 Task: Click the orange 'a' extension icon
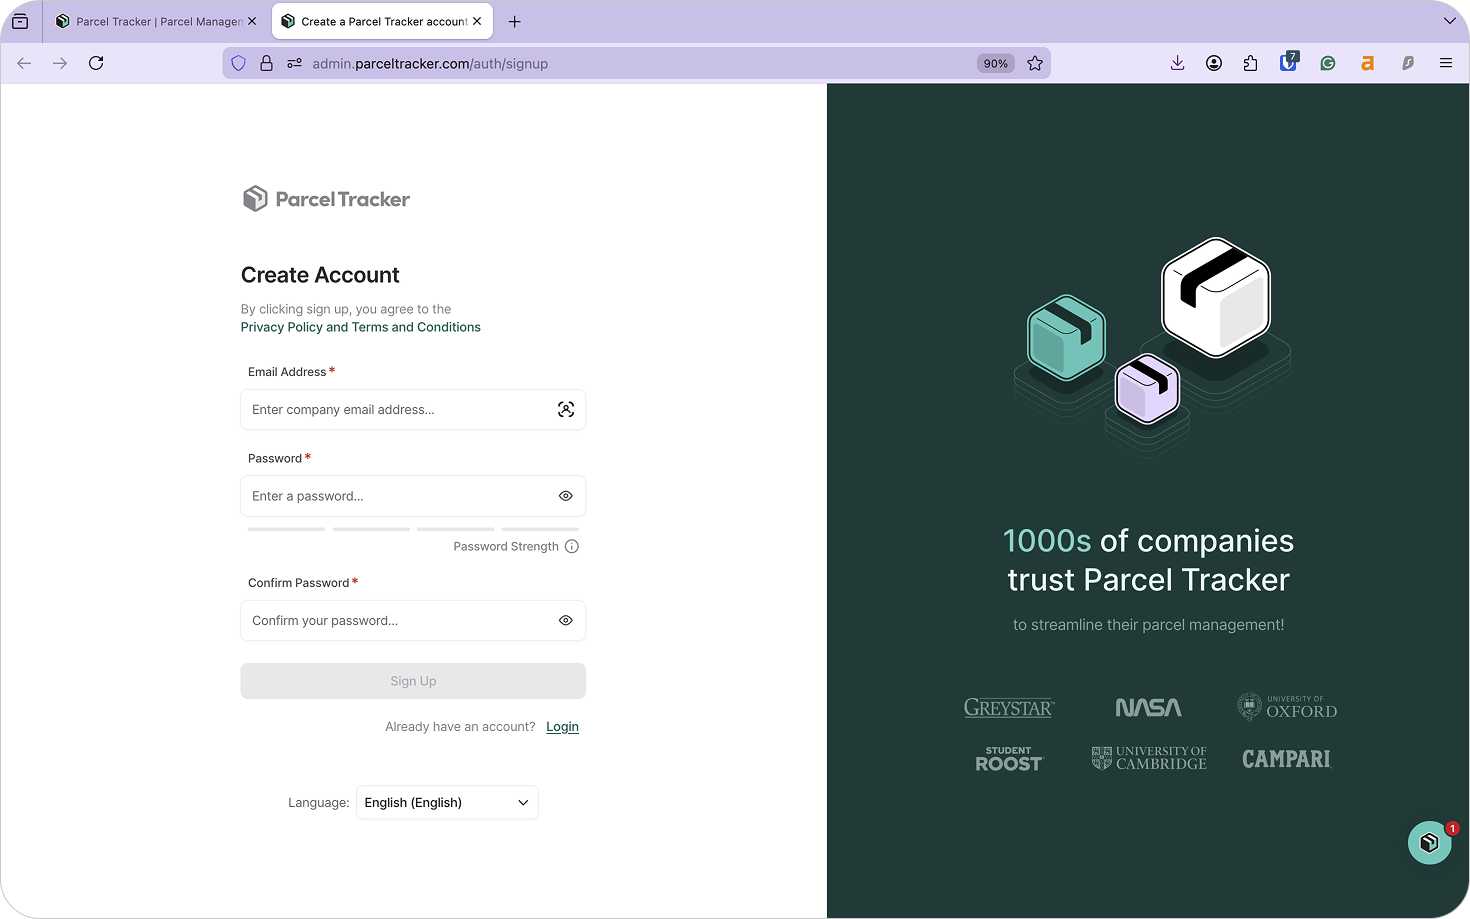pos(1367,63)
